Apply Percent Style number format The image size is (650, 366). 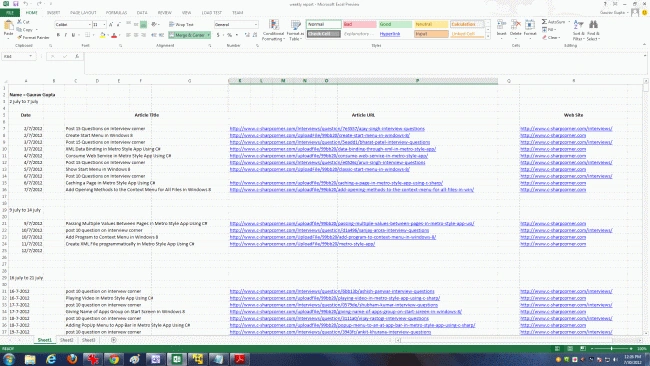click(x=229, y=35)
